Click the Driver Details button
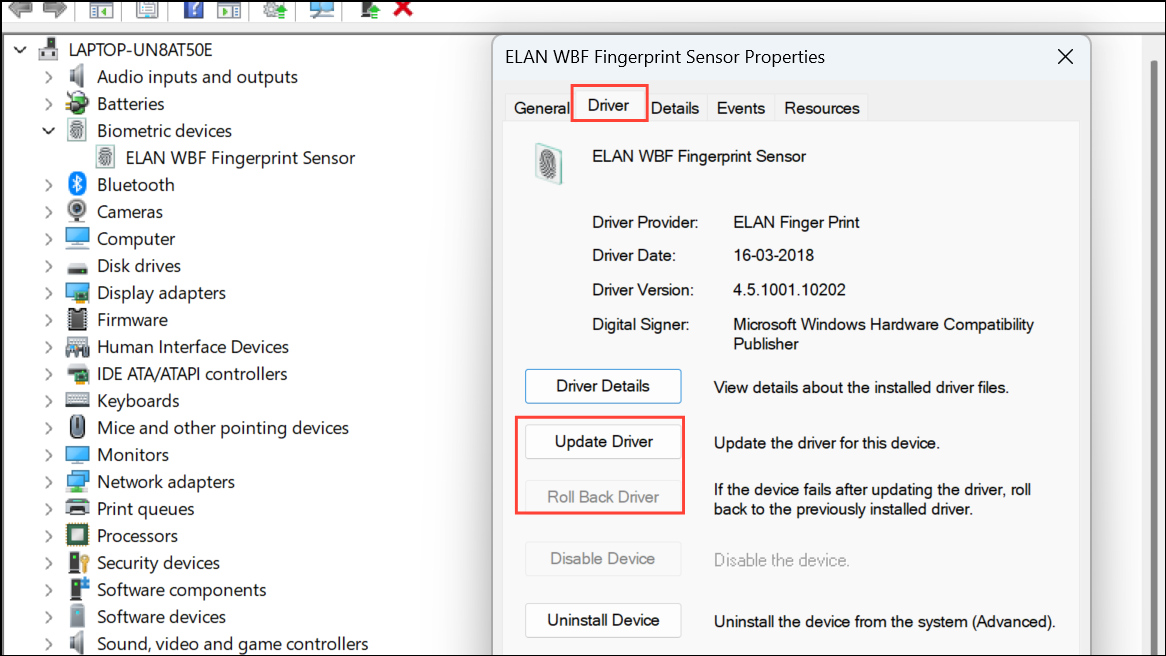1166x656 pixels. pos(603,386)
